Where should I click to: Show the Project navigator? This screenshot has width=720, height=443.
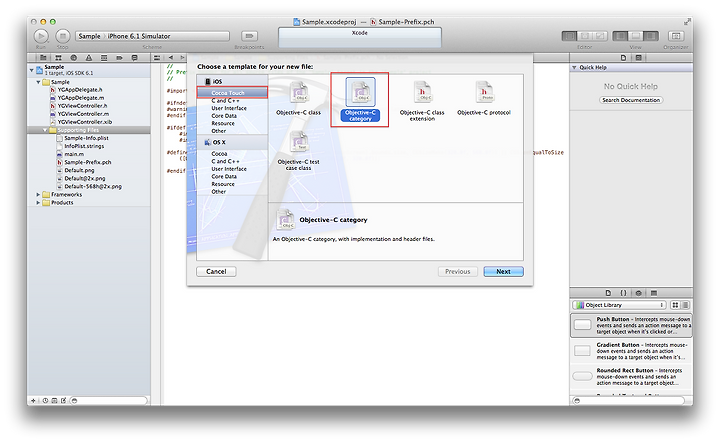(43, 58)
